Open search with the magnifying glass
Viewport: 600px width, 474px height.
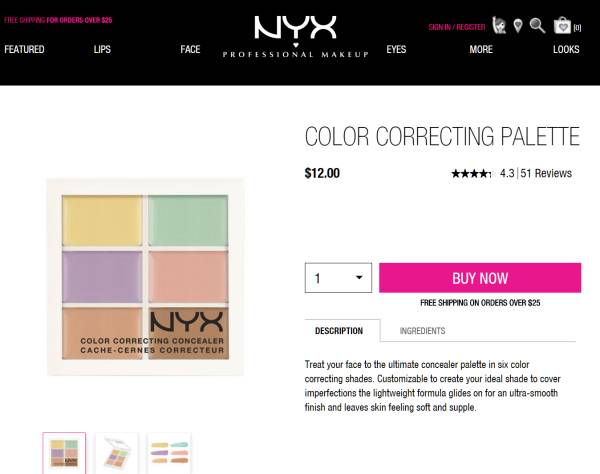tap(538, 26)
